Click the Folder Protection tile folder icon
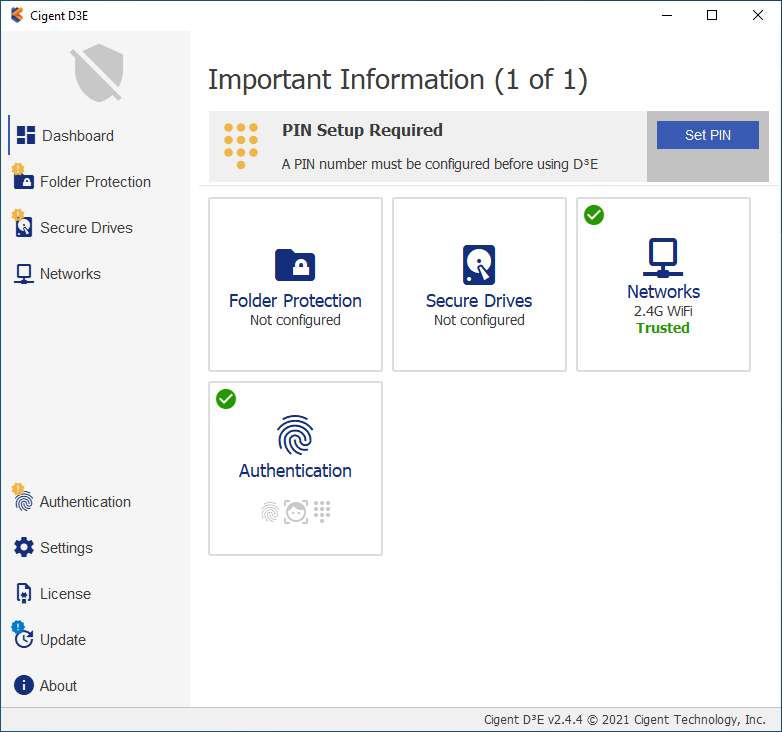This screenshot has height=732, width=782. point(295,265)
